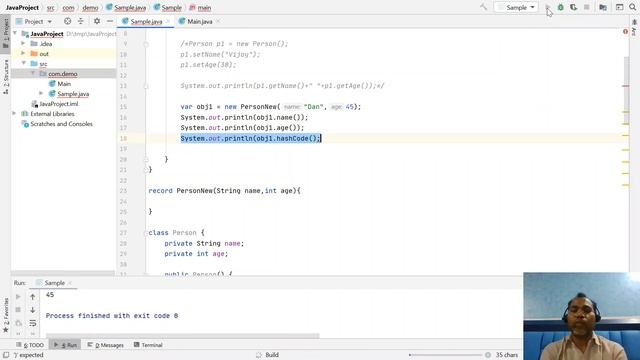640x360 pixels.
Task: Click the src breadcrumb in the navigation bar
Action: click(50, 8)
